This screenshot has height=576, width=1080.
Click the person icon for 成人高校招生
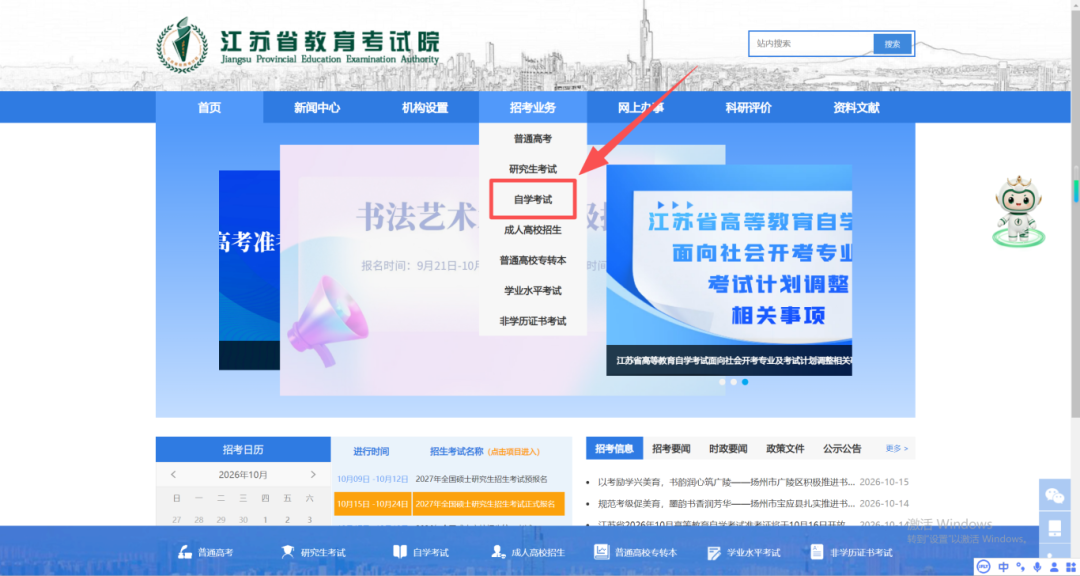point(499,552)
